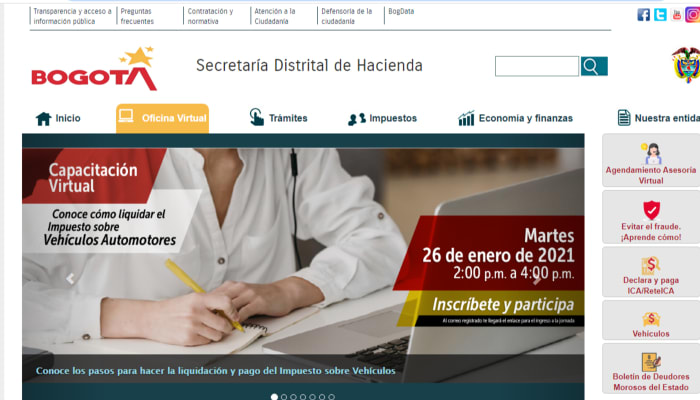Click the car dollar icon above Vehículos
The height and width of the screenshot is (400, 700).
(651, 319)
